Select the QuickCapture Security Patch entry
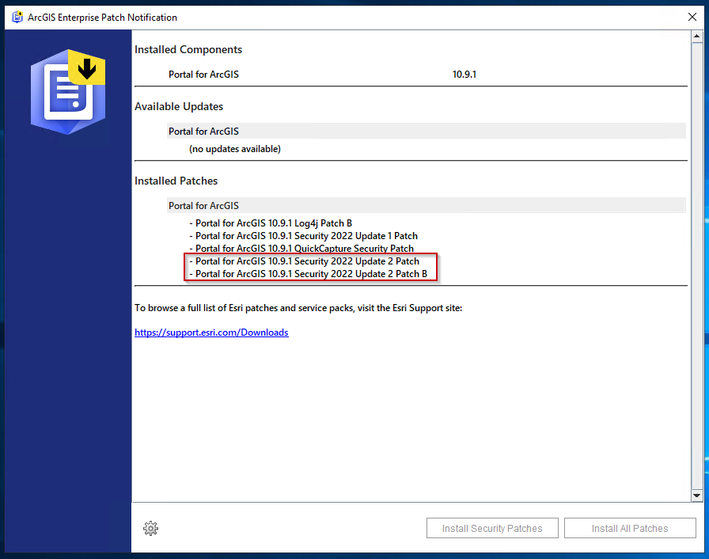 301,248
